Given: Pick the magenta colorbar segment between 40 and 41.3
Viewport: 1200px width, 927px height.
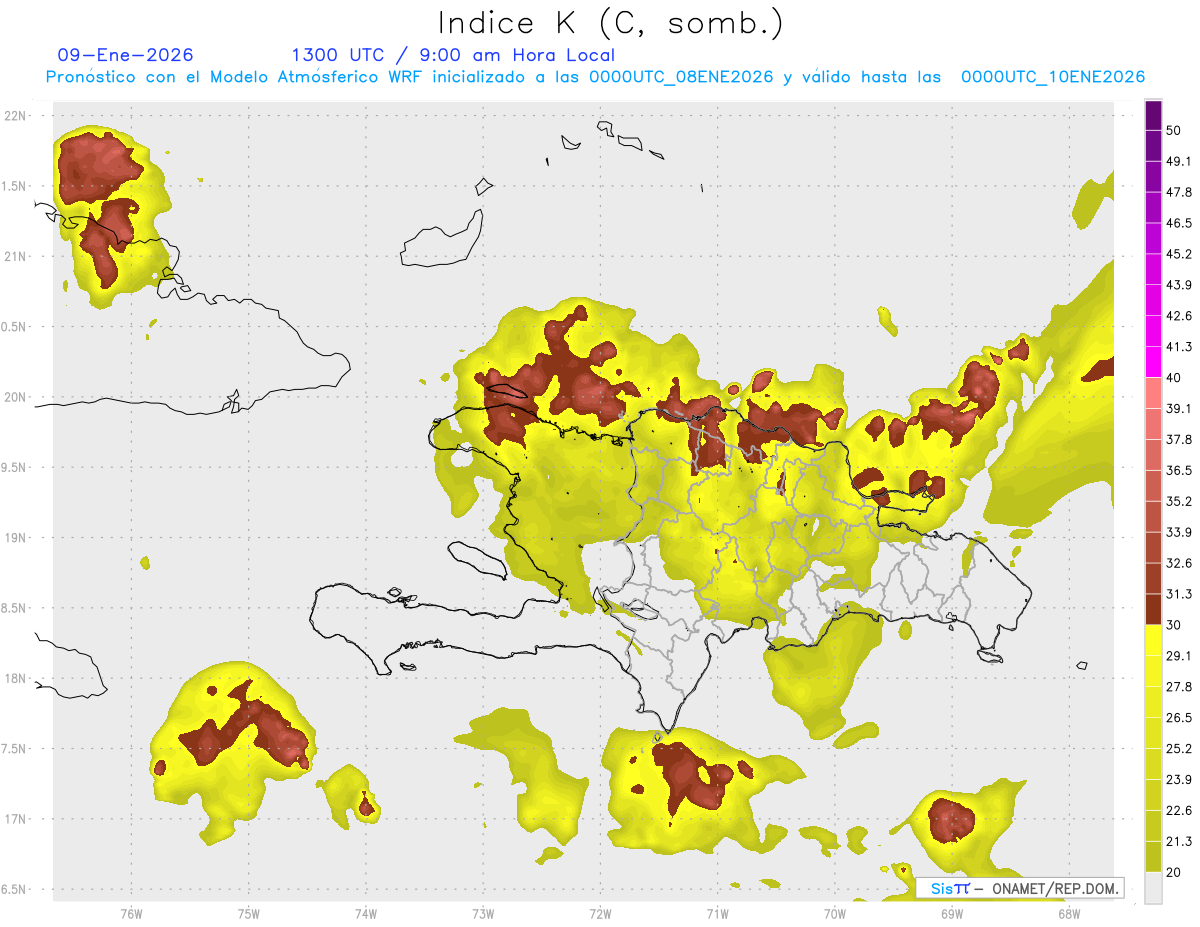Looking at the screenshot, I should (1153, 361).
